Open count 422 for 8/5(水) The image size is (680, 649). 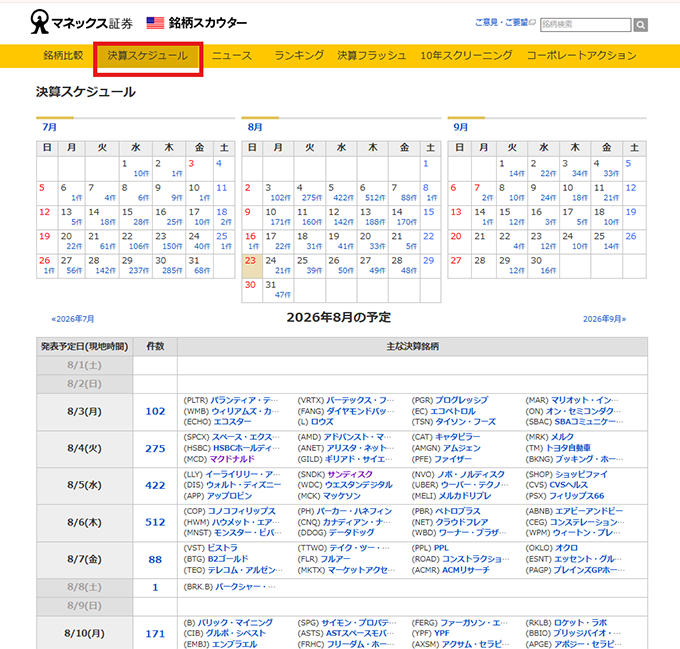click(155, 486)
